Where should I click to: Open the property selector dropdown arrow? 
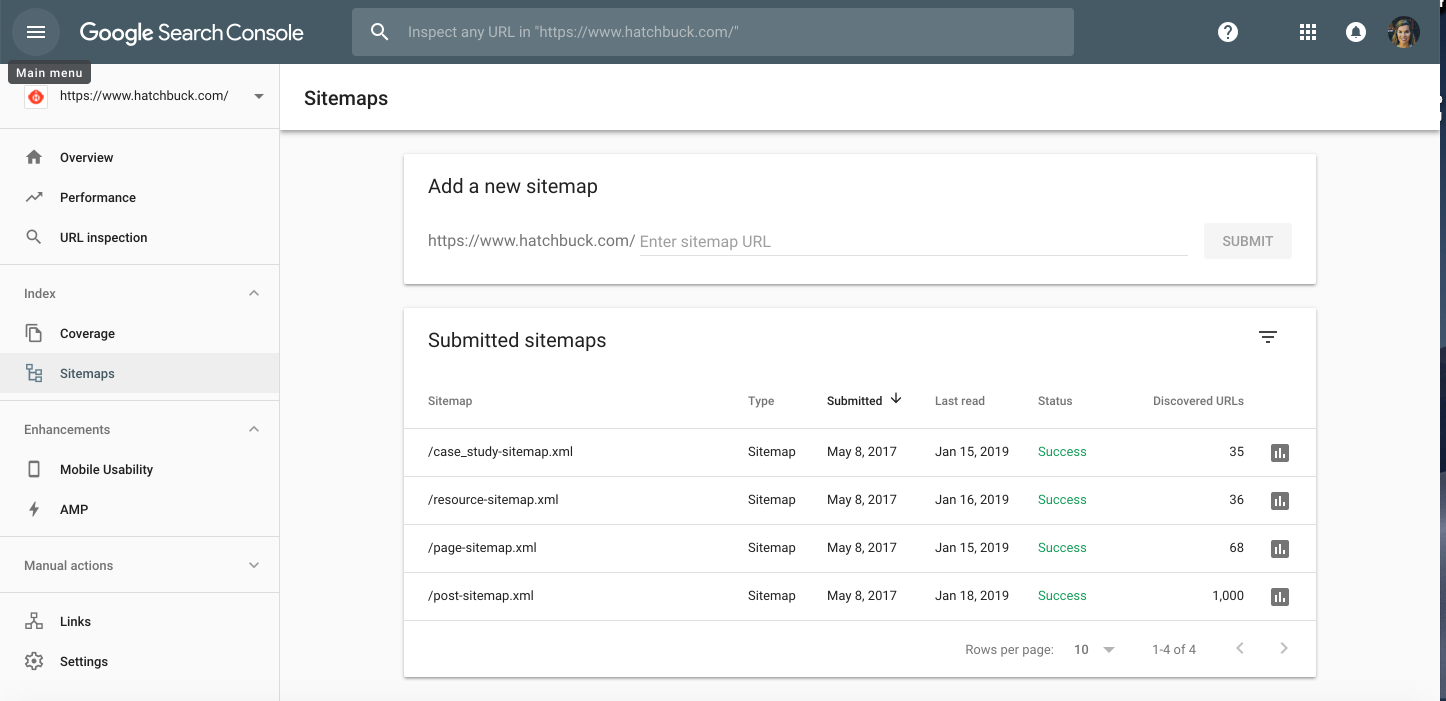(x=259, y=97)
